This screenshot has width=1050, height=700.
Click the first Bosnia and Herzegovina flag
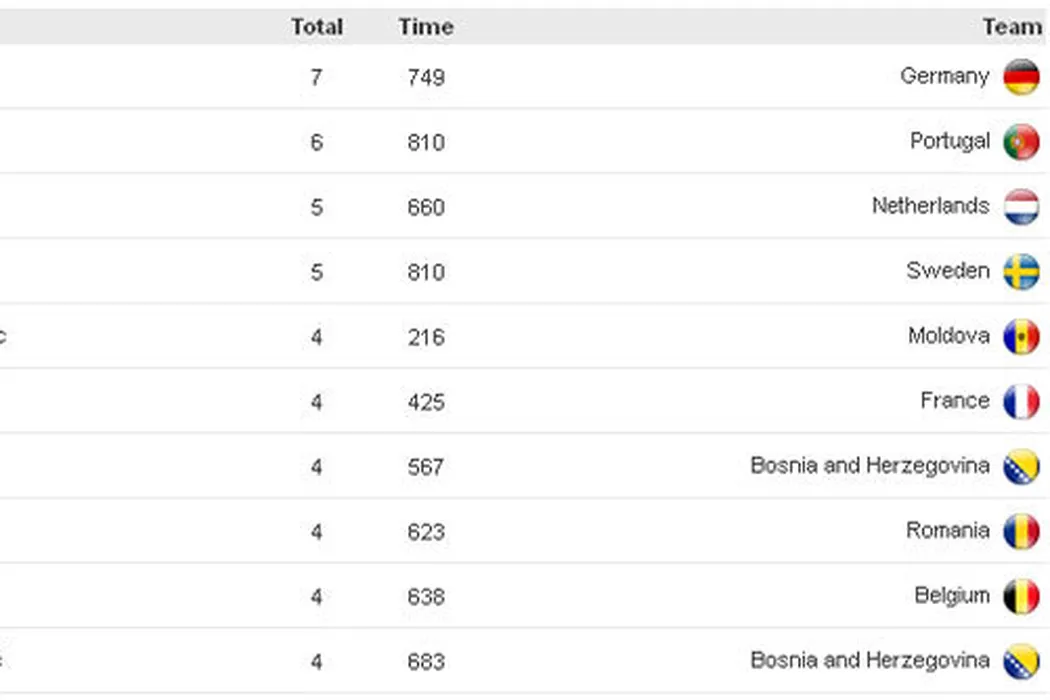[x=1021, y=466]
